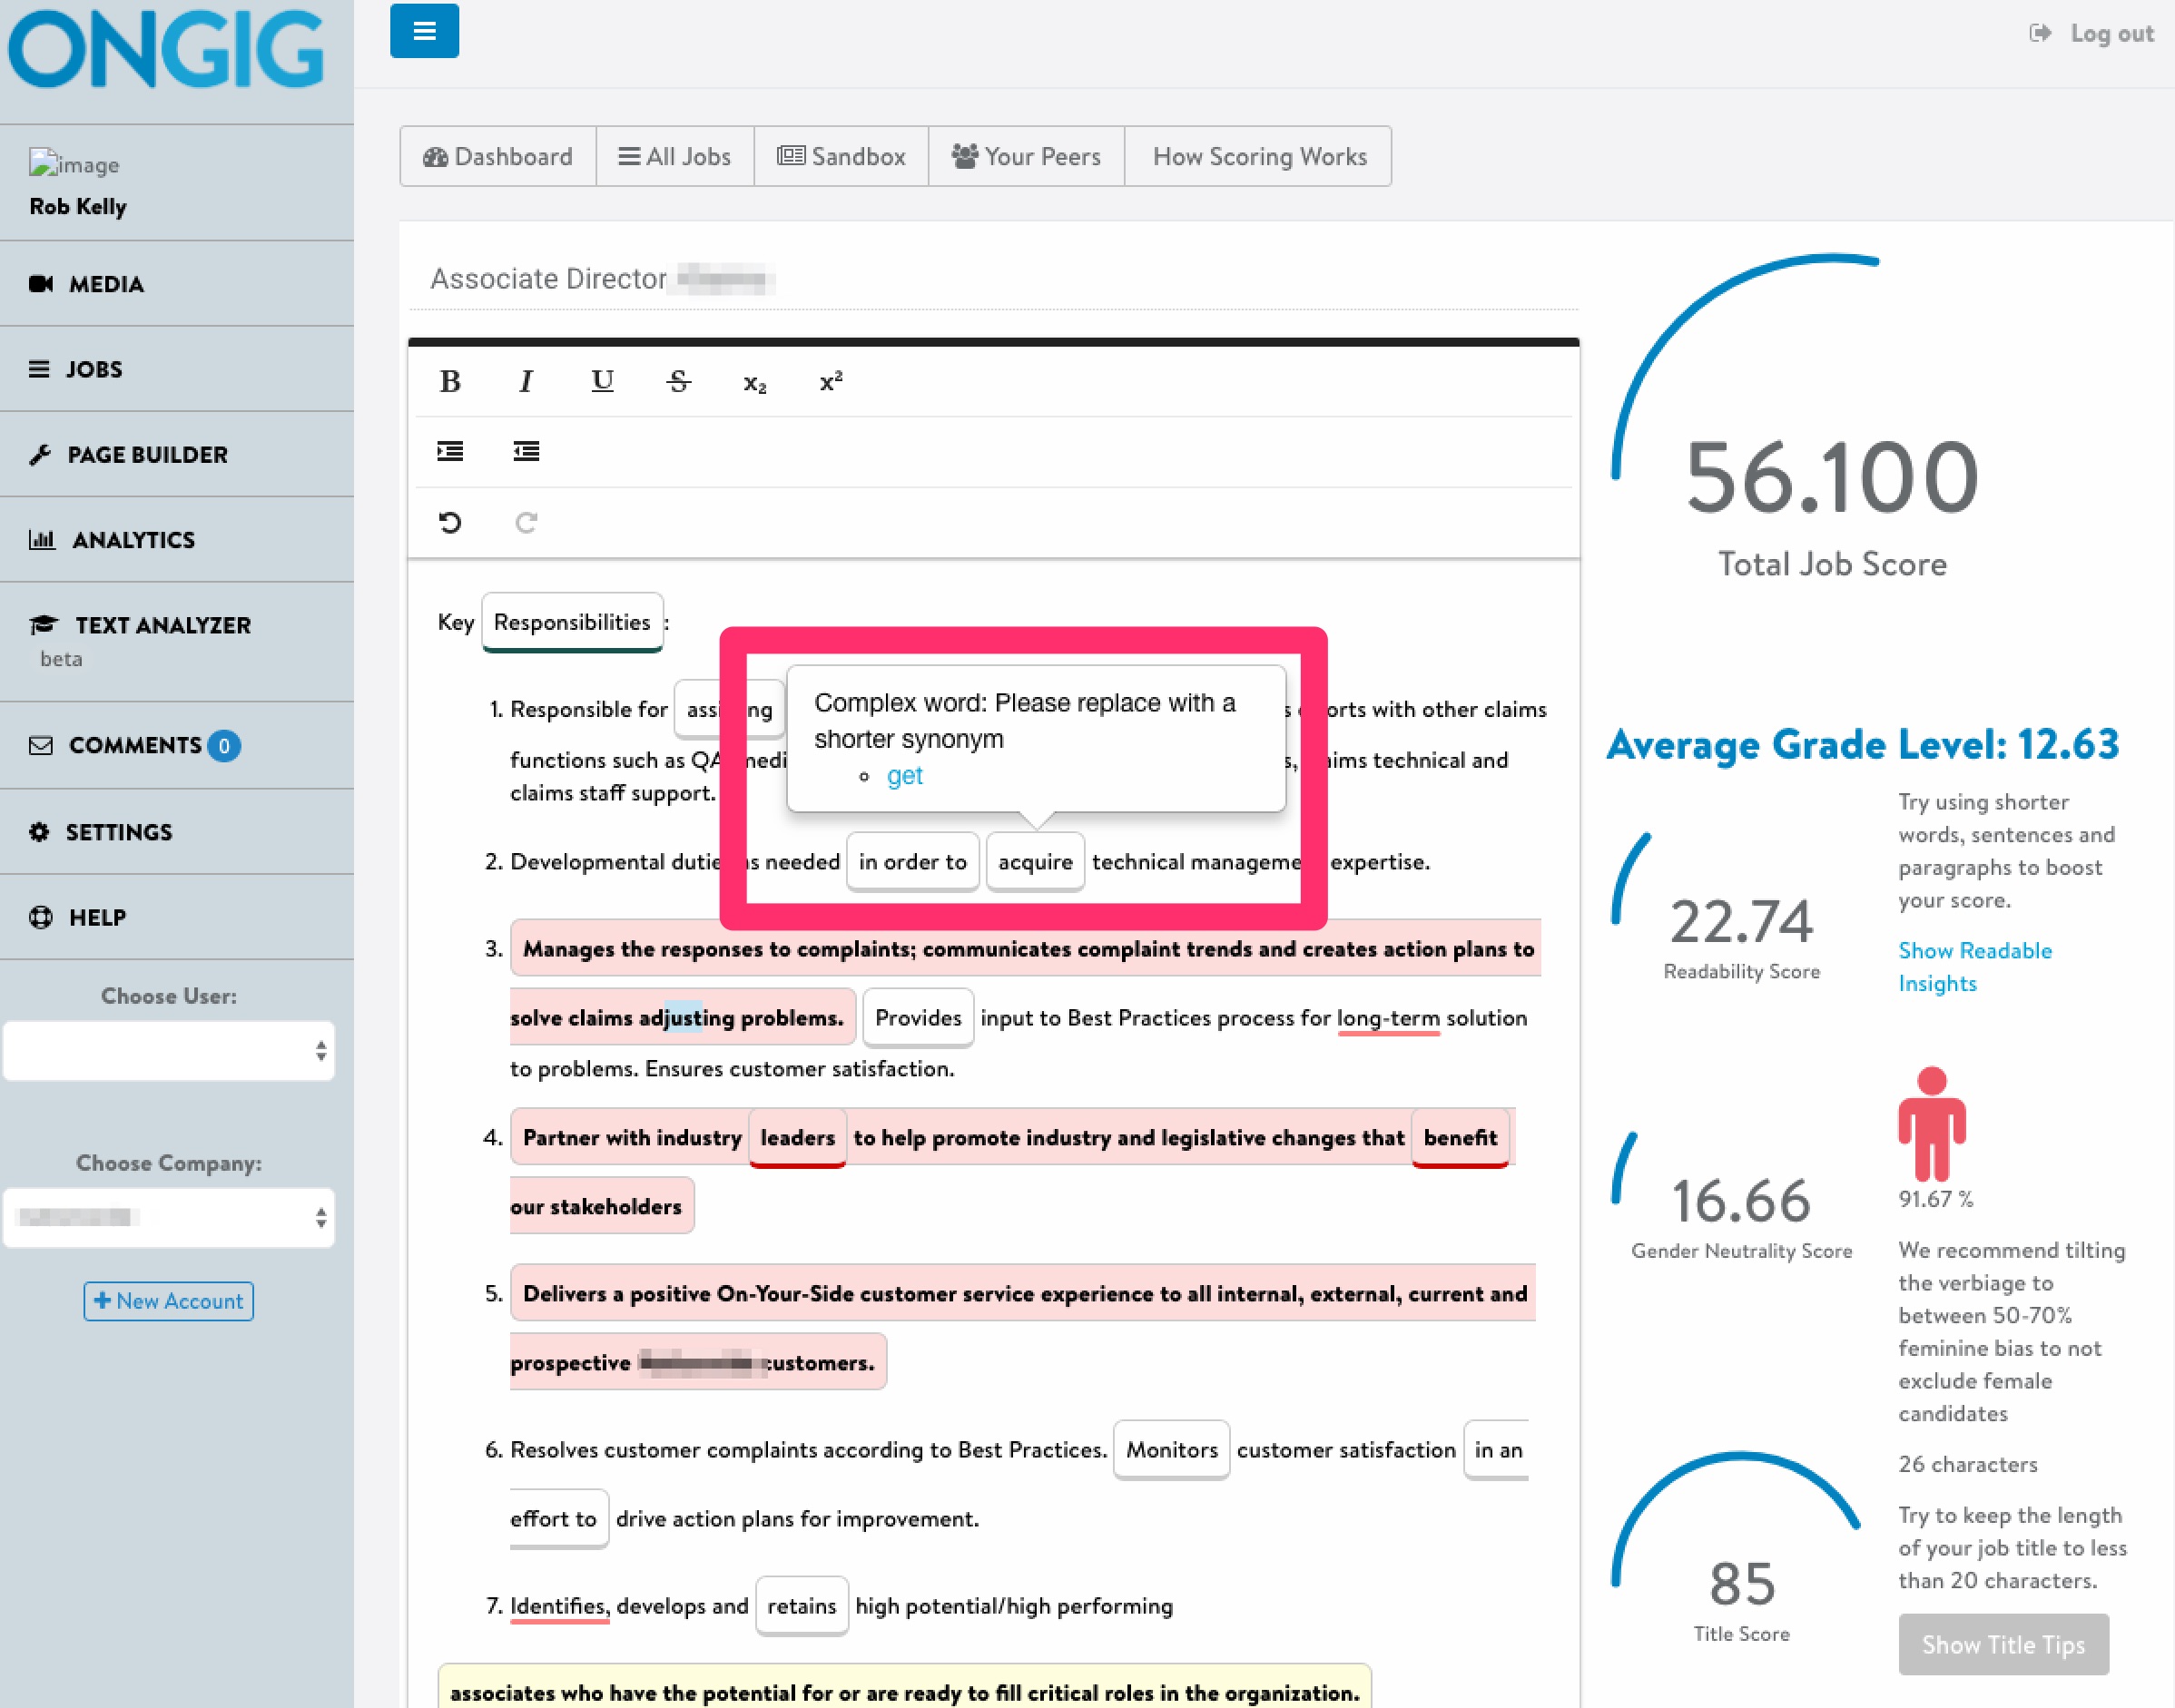Open MEDIA in the sidebar
The image size is (2175, 1708).
(177, 284)
